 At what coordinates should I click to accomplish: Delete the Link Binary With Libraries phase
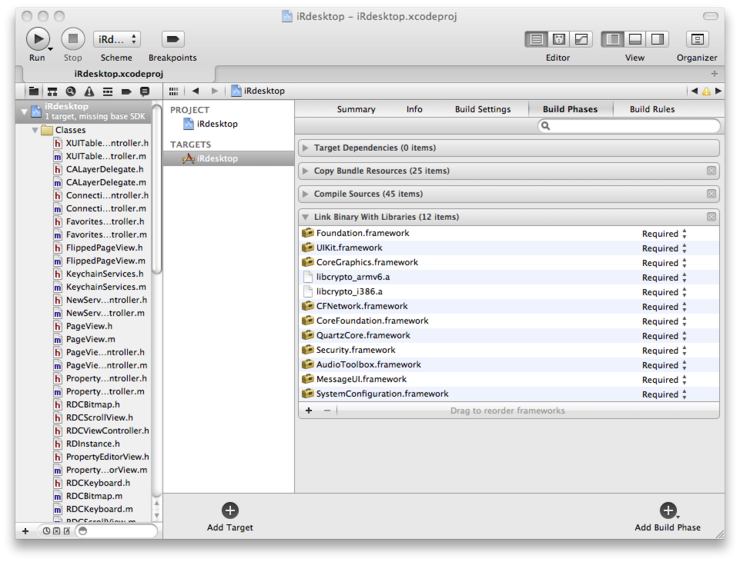click(711, 217)
